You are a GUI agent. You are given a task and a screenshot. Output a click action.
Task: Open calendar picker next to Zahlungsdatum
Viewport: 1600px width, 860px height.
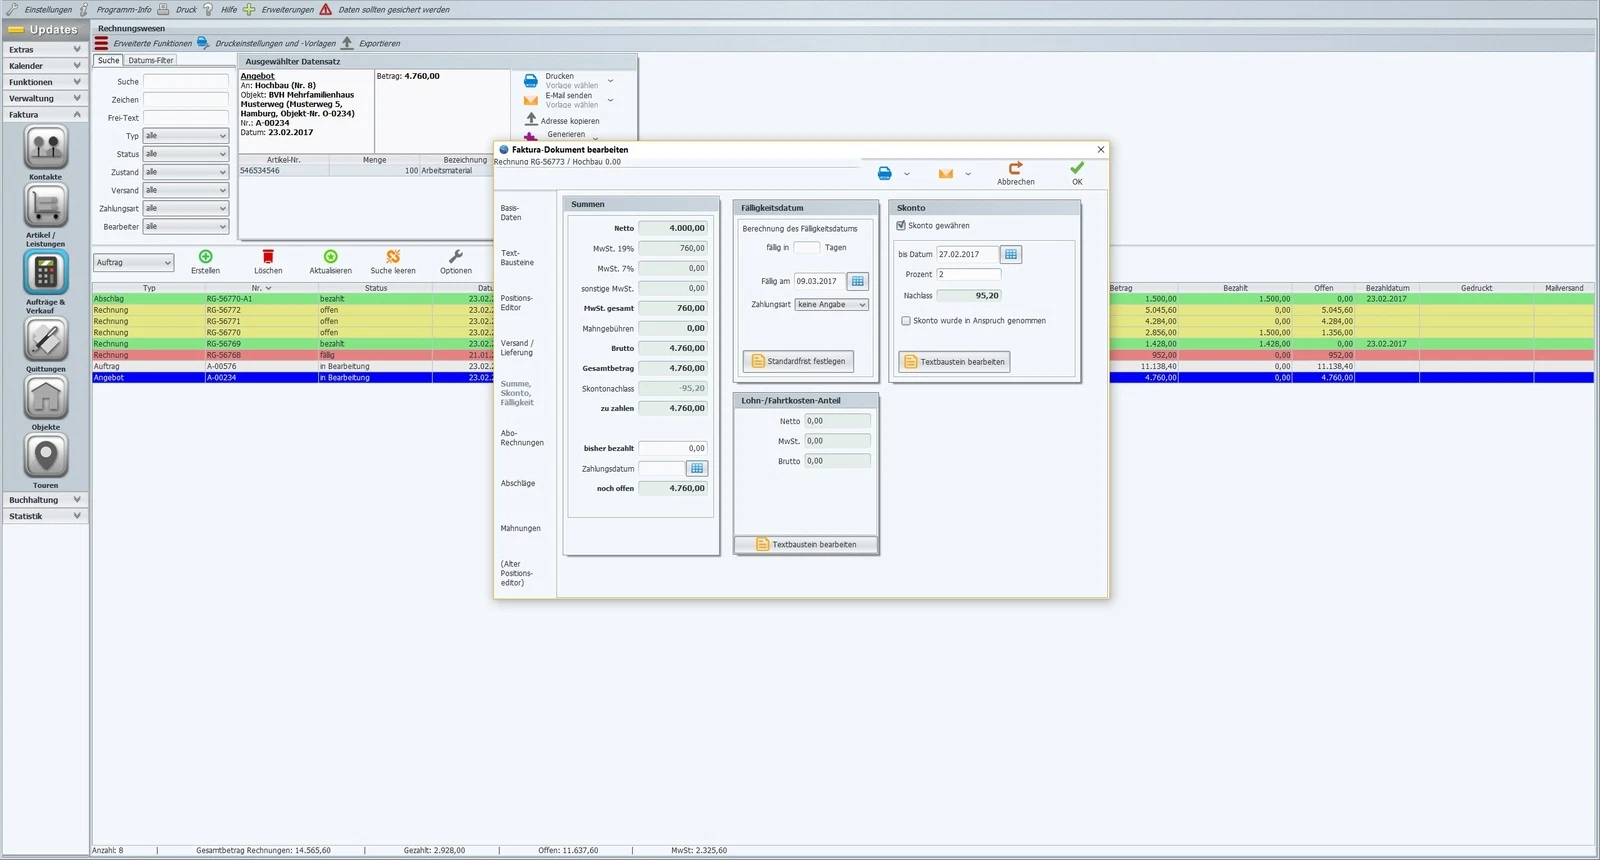(697, 468)
